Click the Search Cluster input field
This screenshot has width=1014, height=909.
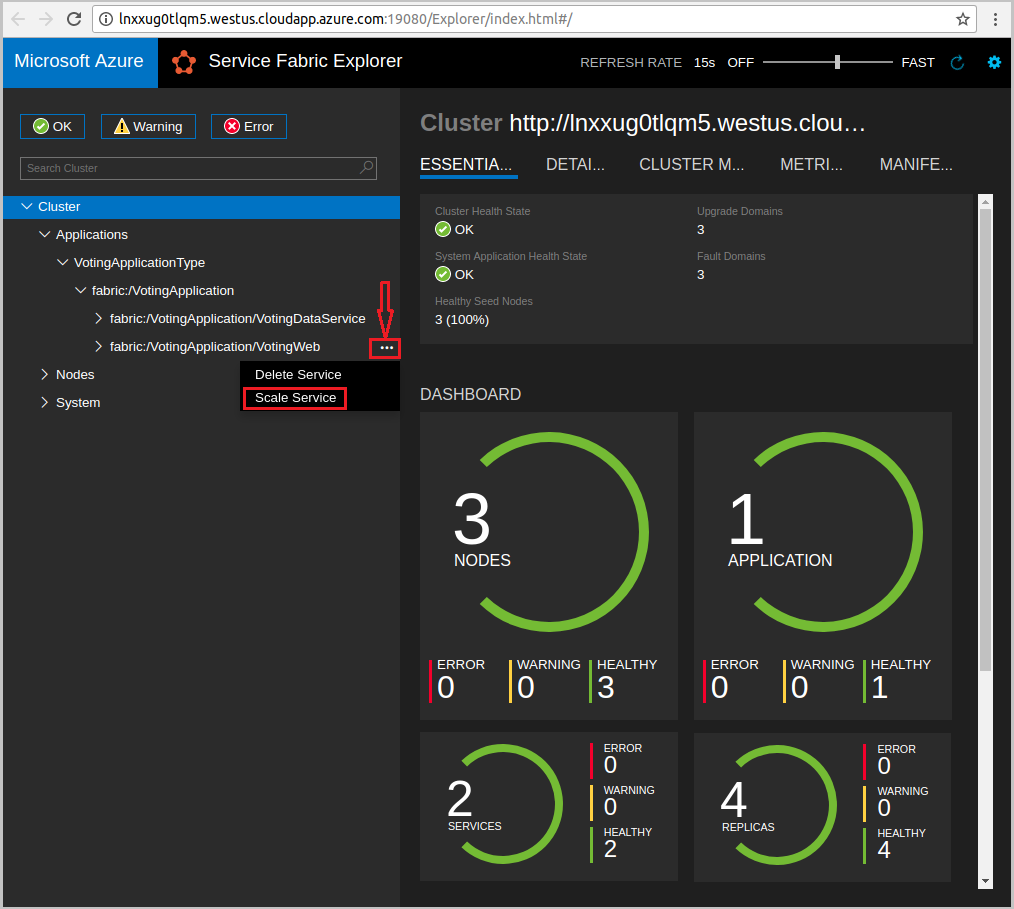(190, 168)
